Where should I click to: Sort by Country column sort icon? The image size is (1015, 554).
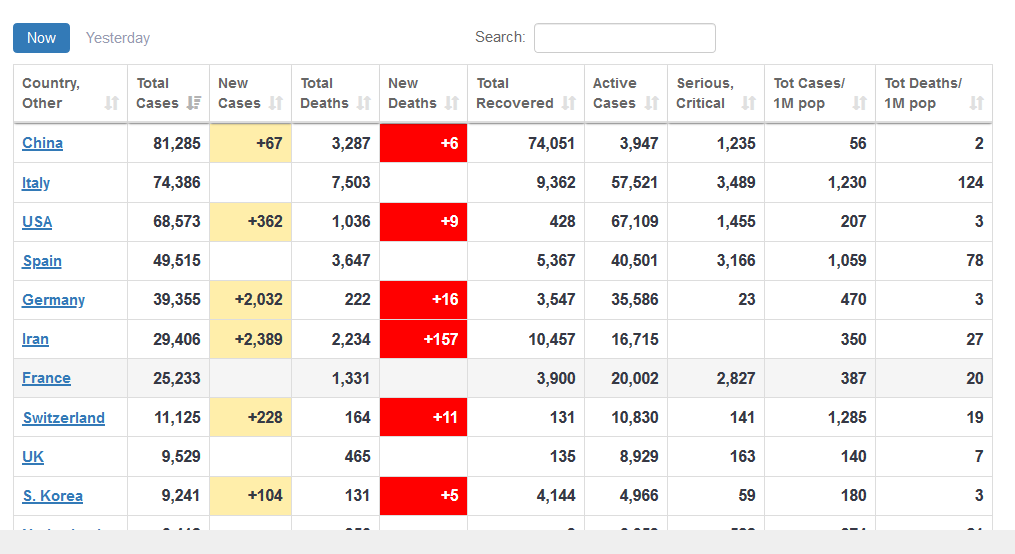point(112,103)
